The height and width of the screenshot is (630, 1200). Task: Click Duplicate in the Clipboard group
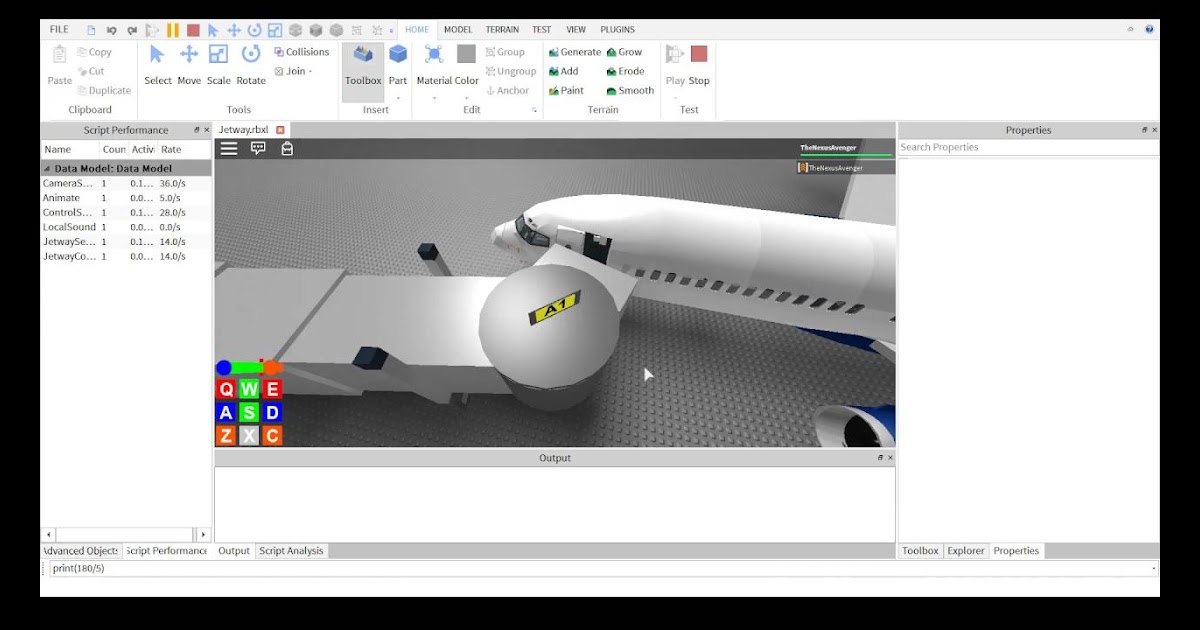[104, 90]
